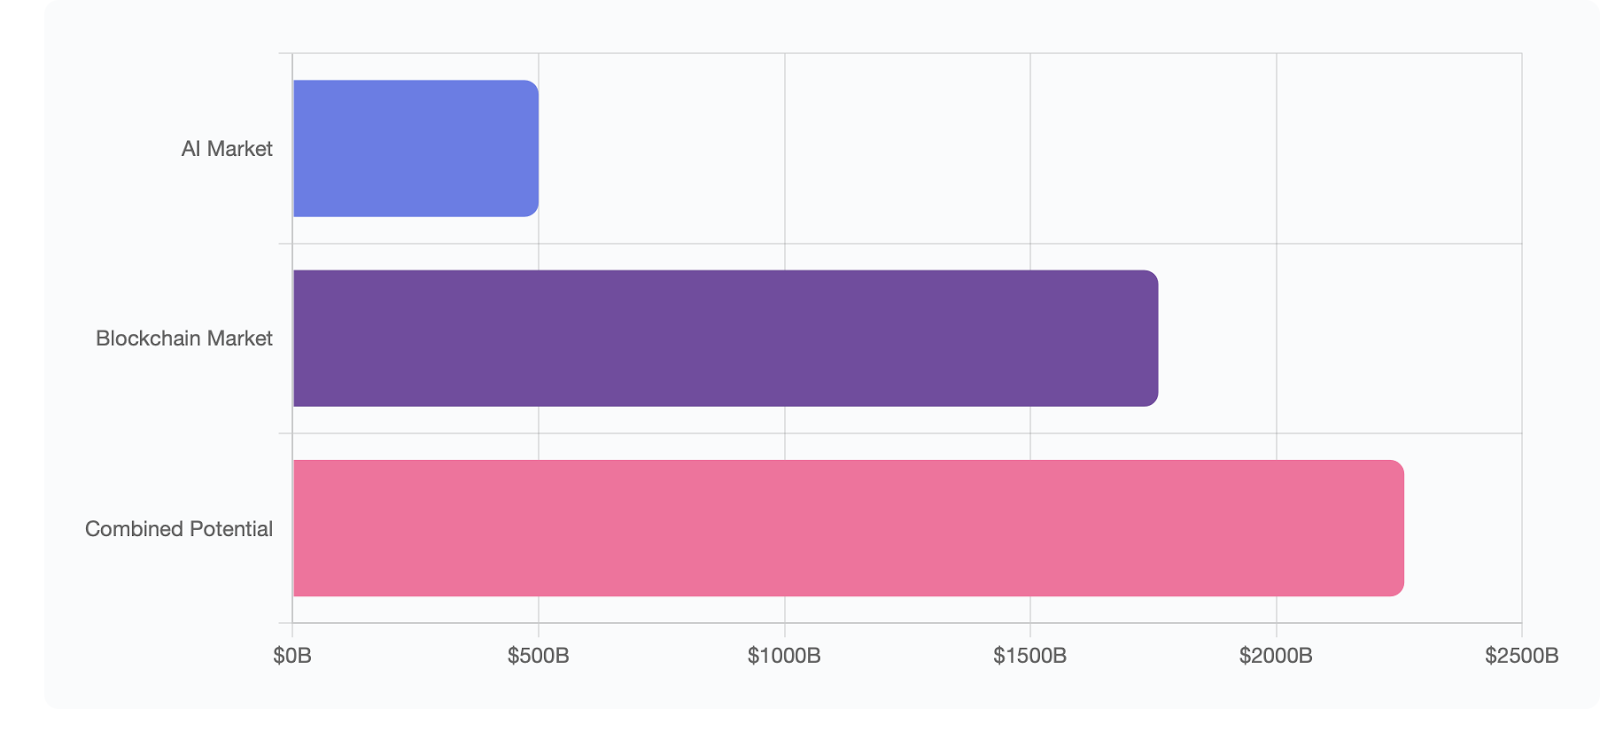Pick the $1500B x-axis tick label

coord(1030,656)
